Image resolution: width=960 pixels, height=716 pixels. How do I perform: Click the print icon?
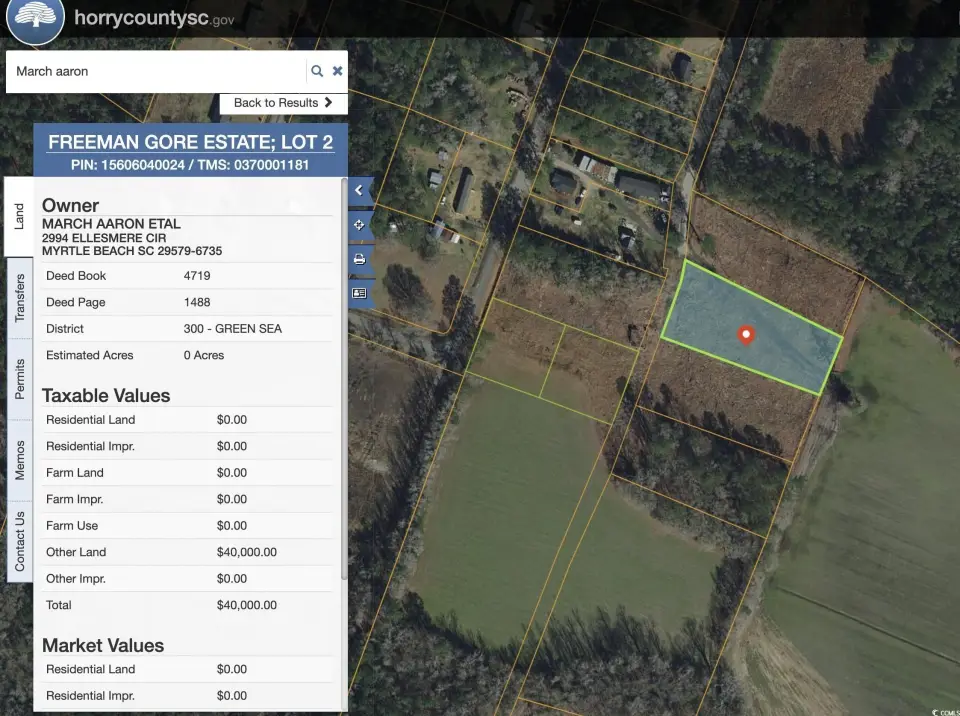(x=359, y=259)
